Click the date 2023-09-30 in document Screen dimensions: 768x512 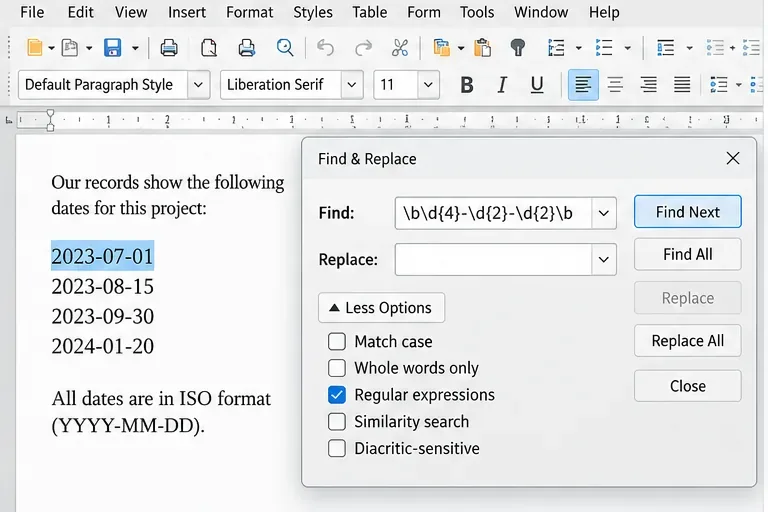(x=102, y=317)
